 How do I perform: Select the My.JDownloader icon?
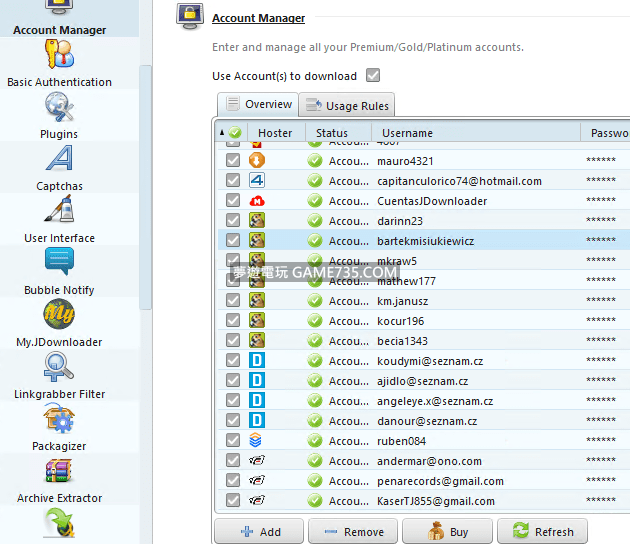tap(59, 315)
